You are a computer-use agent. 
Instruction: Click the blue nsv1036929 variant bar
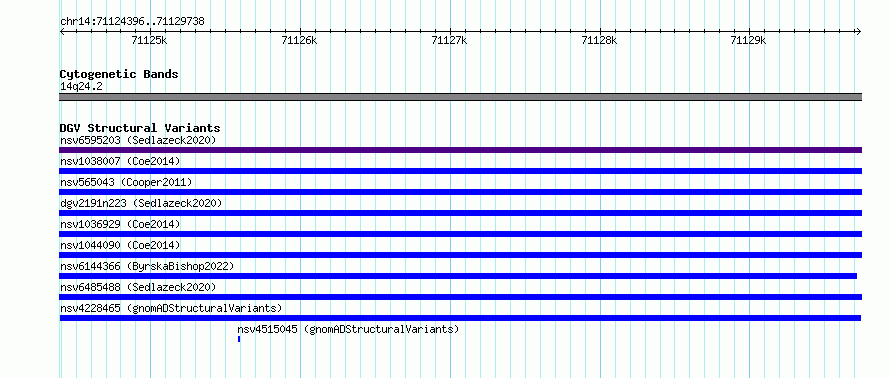tap(460, 234)
